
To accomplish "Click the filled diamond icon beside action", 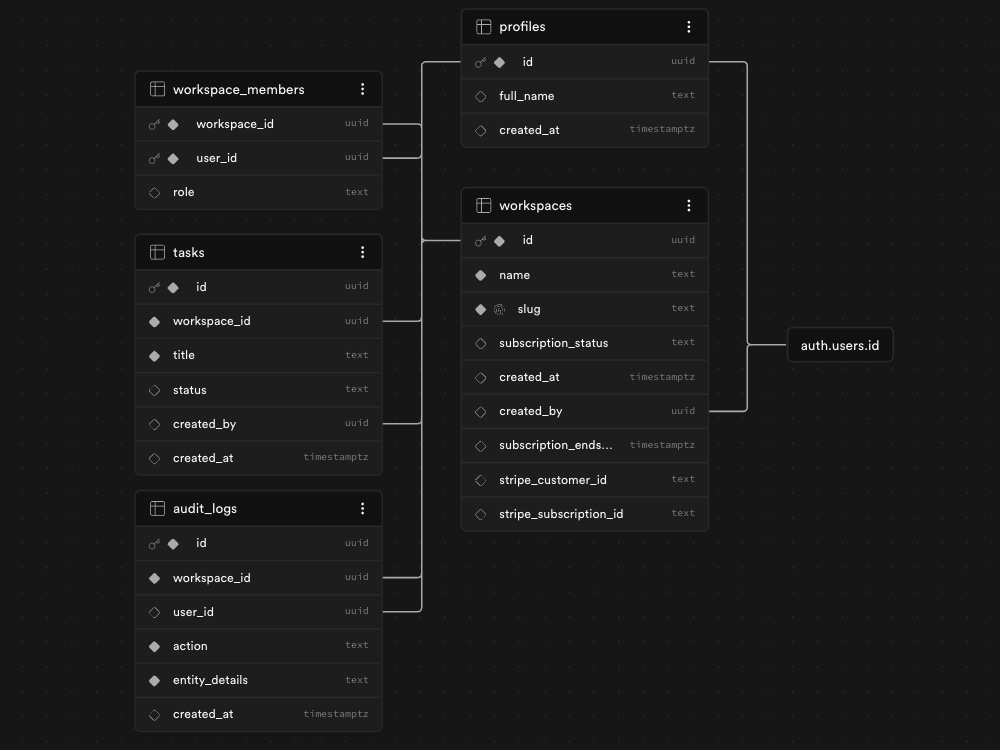I will [154, 647].
